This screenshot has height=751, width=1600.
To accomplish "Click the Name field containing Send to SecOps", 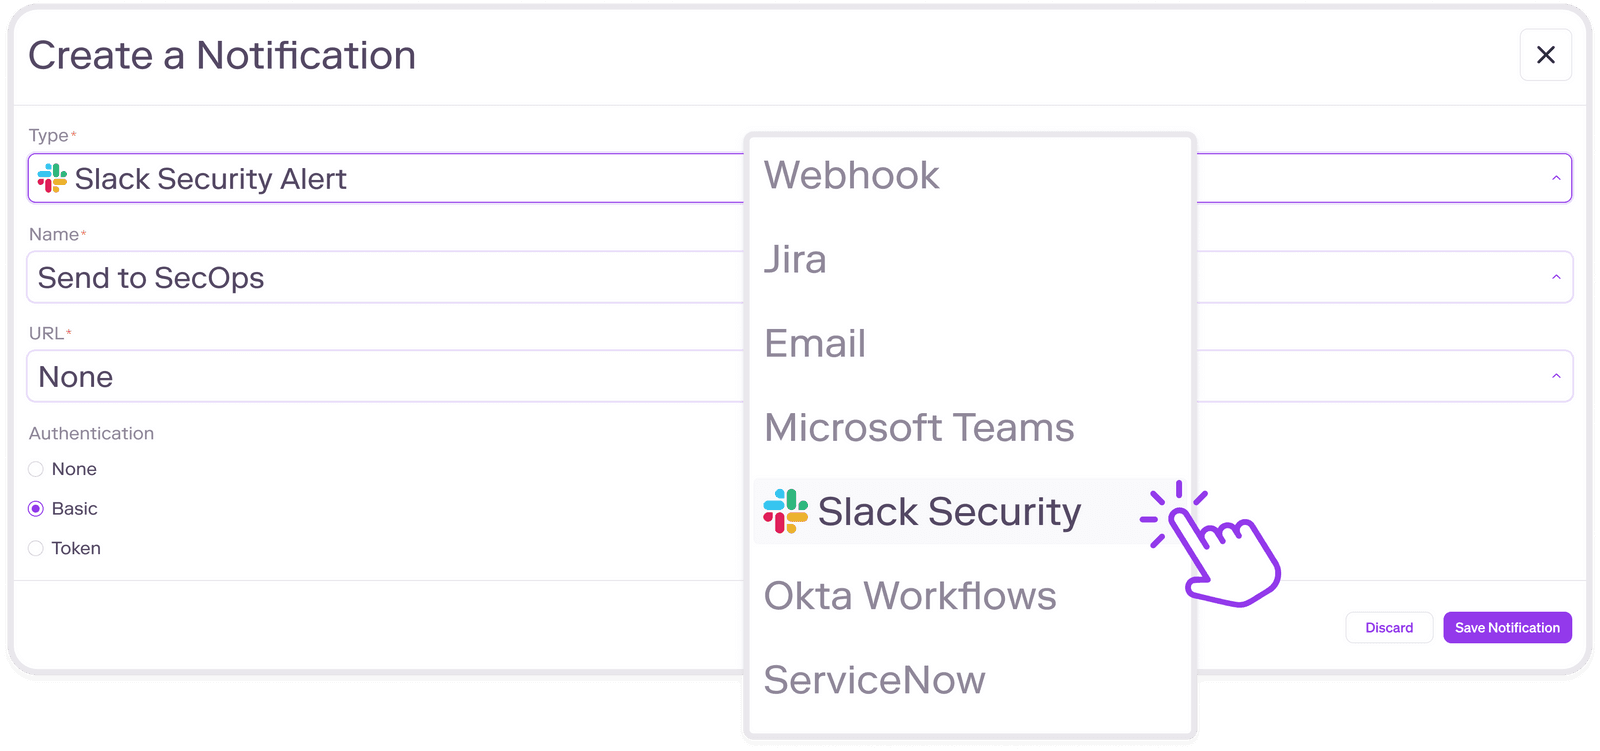I will [380, 278].
